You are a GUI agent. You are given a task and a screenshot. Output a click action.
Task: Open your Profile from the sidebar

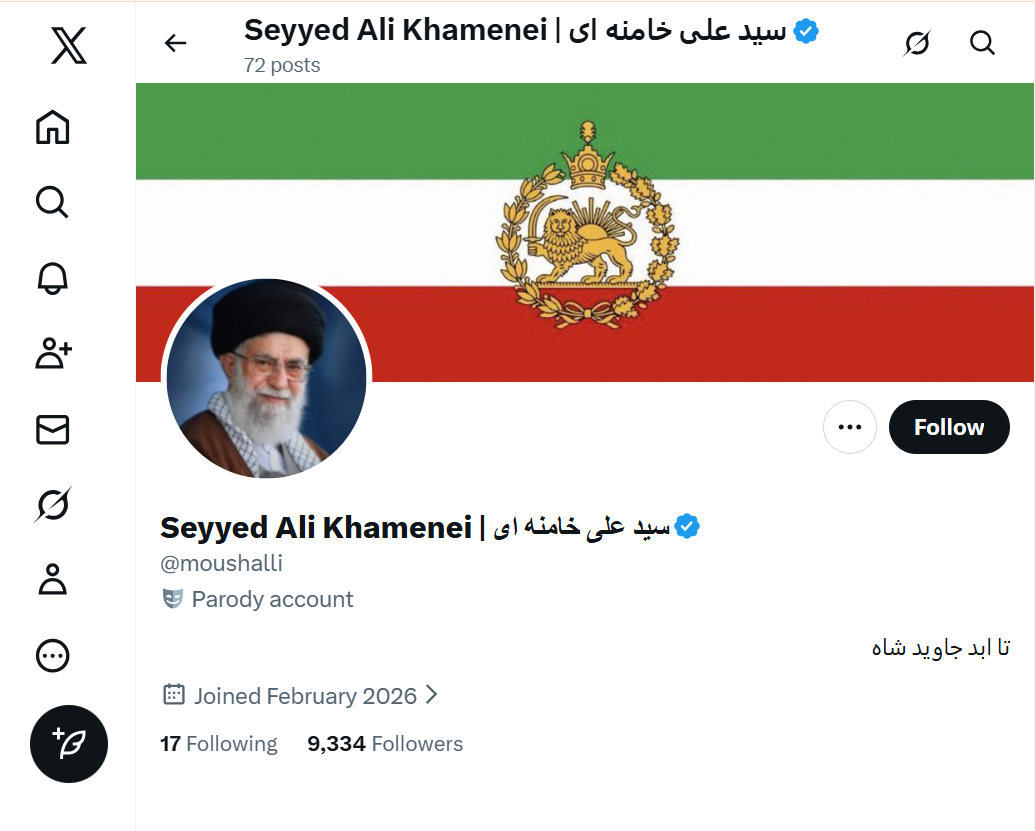coord(51,580)
